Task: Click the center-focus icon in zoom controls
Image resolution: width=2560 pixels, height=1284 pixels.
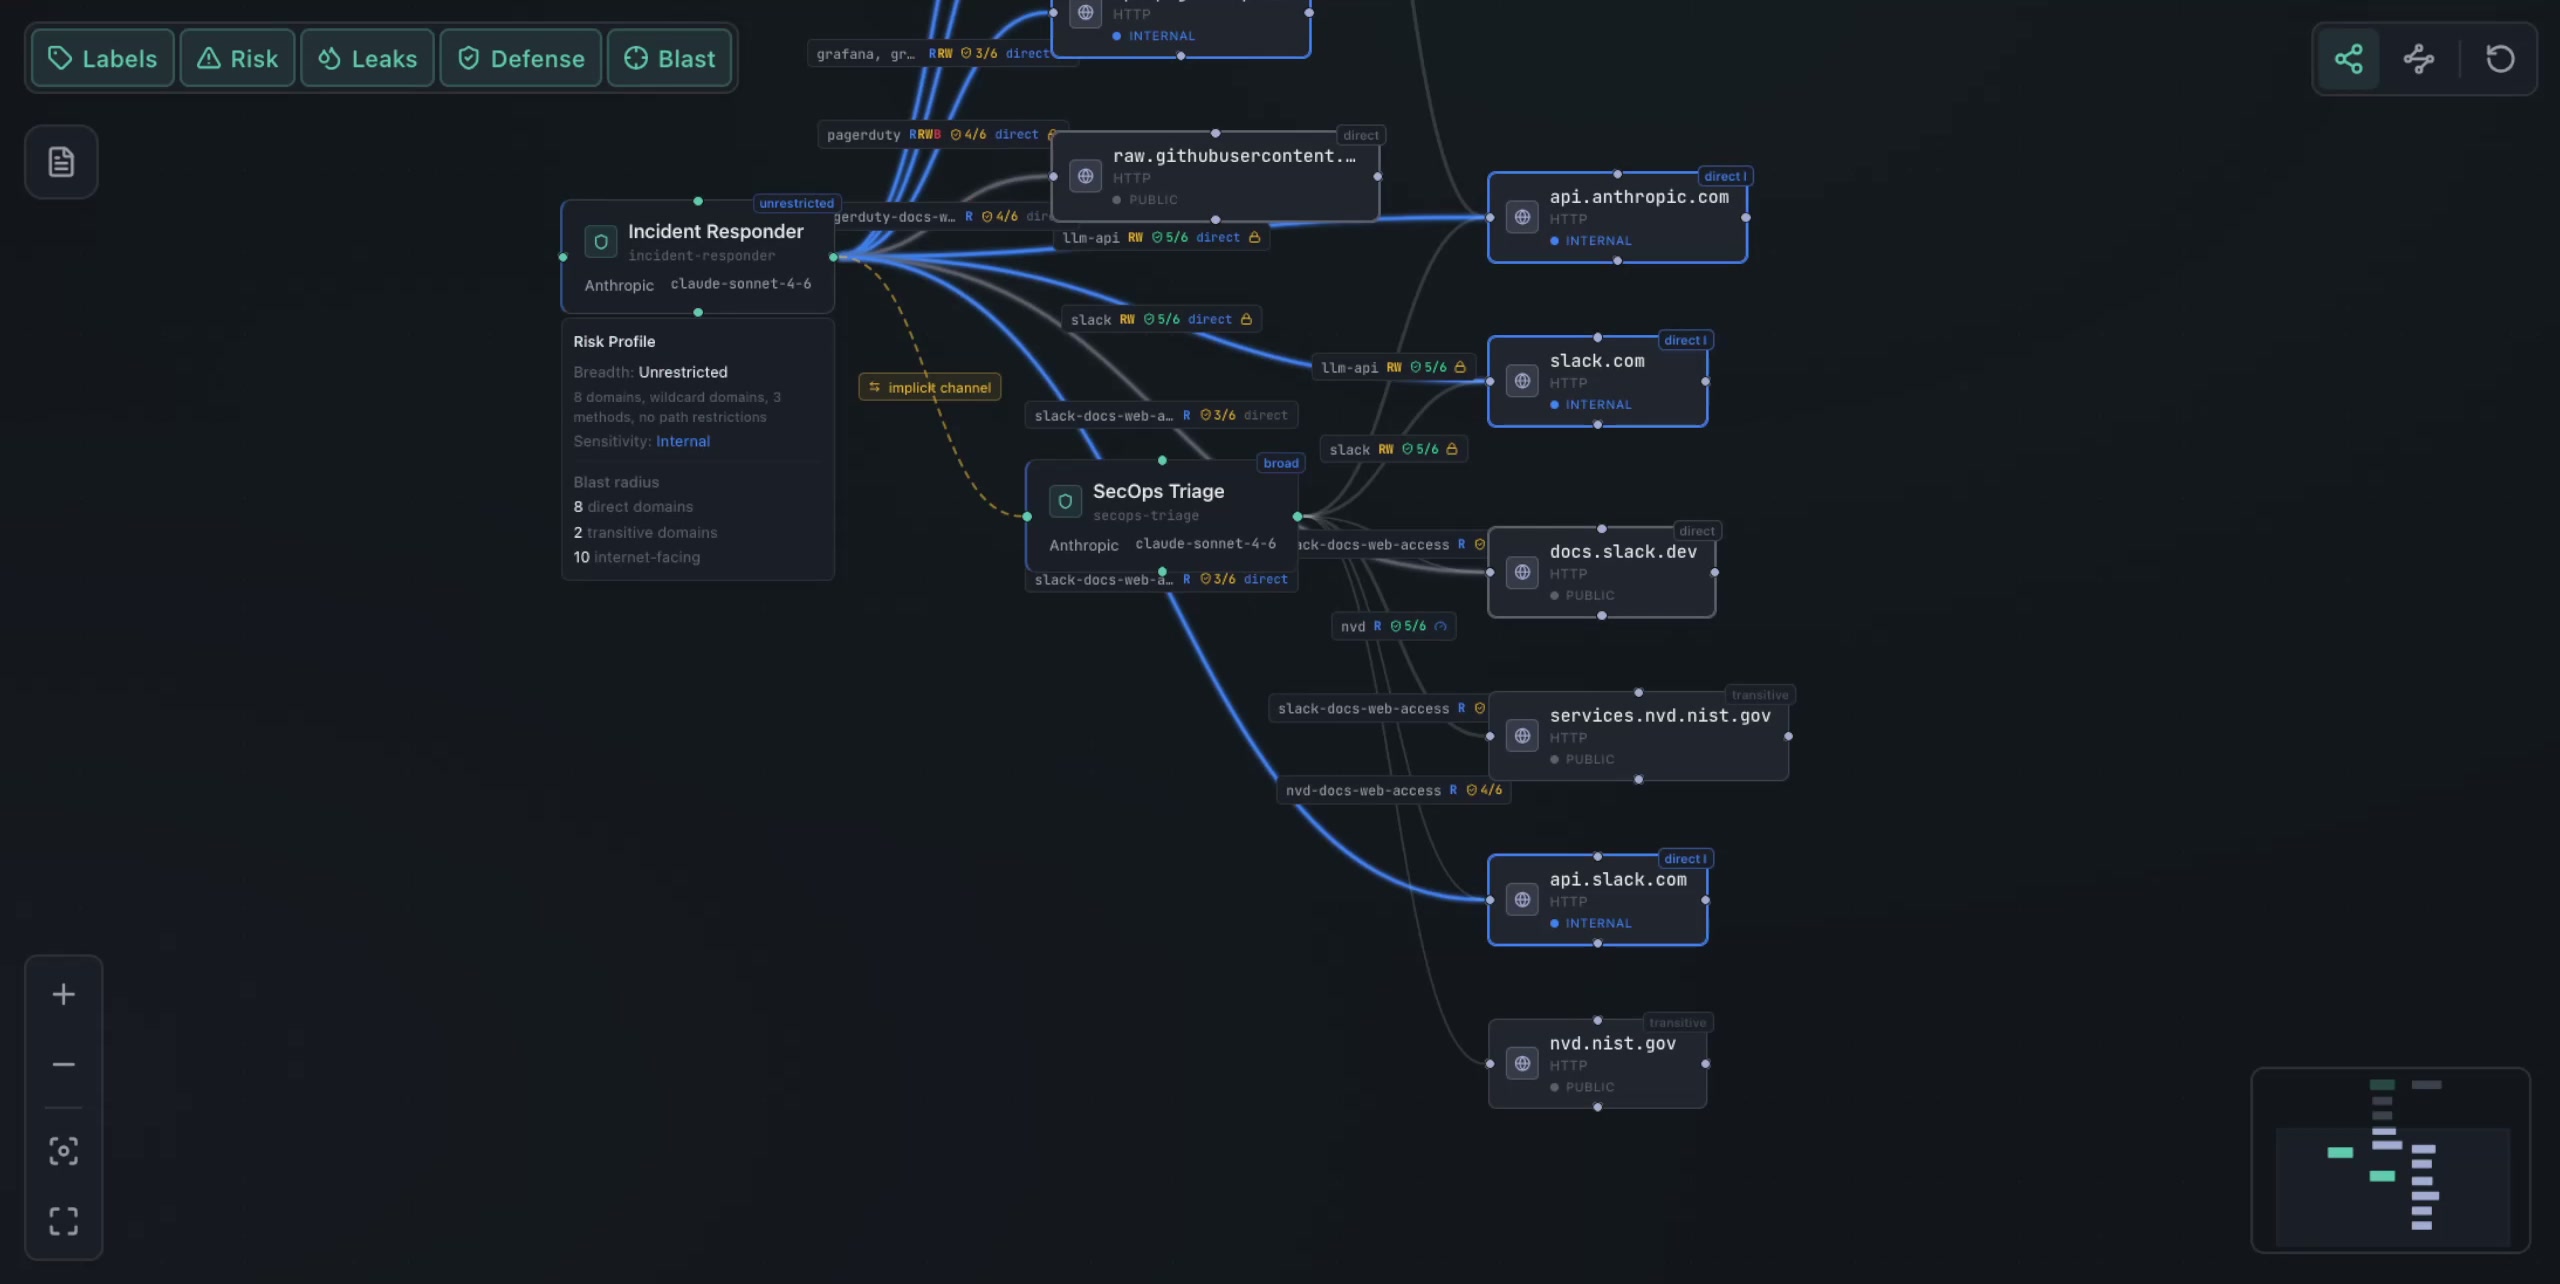Action: [63, 1151]
